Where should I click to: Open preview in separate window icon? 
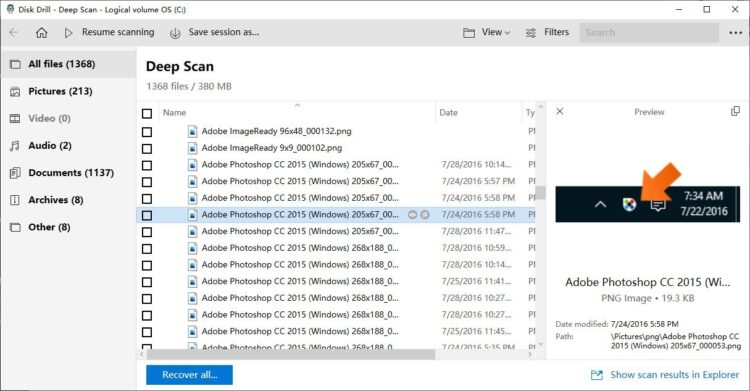coord(735,111)
